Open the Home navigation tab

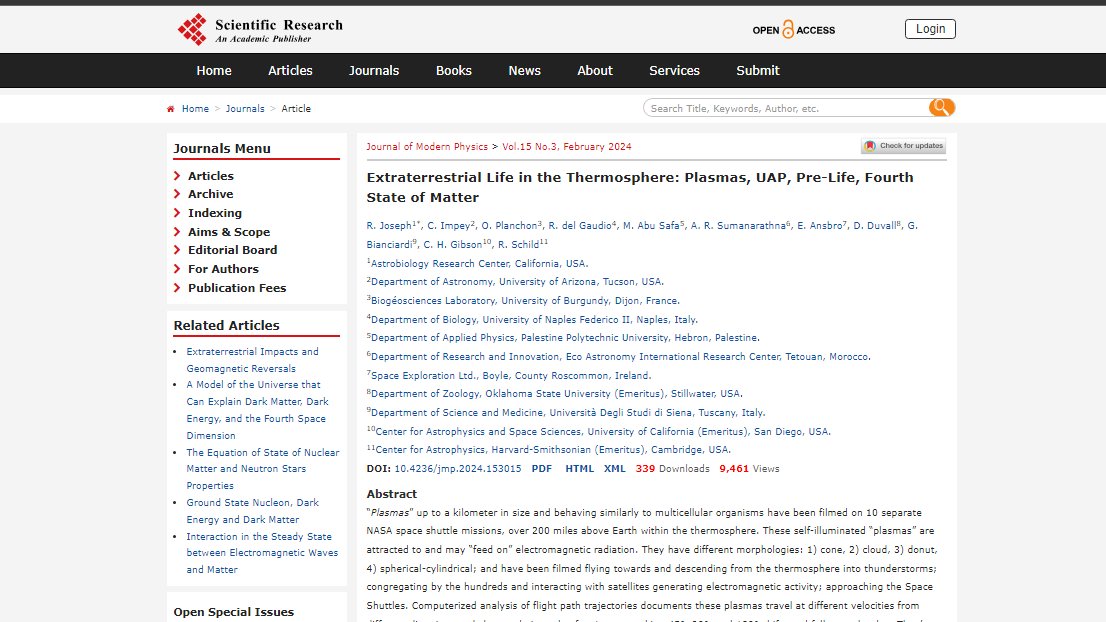pos(214,71)
